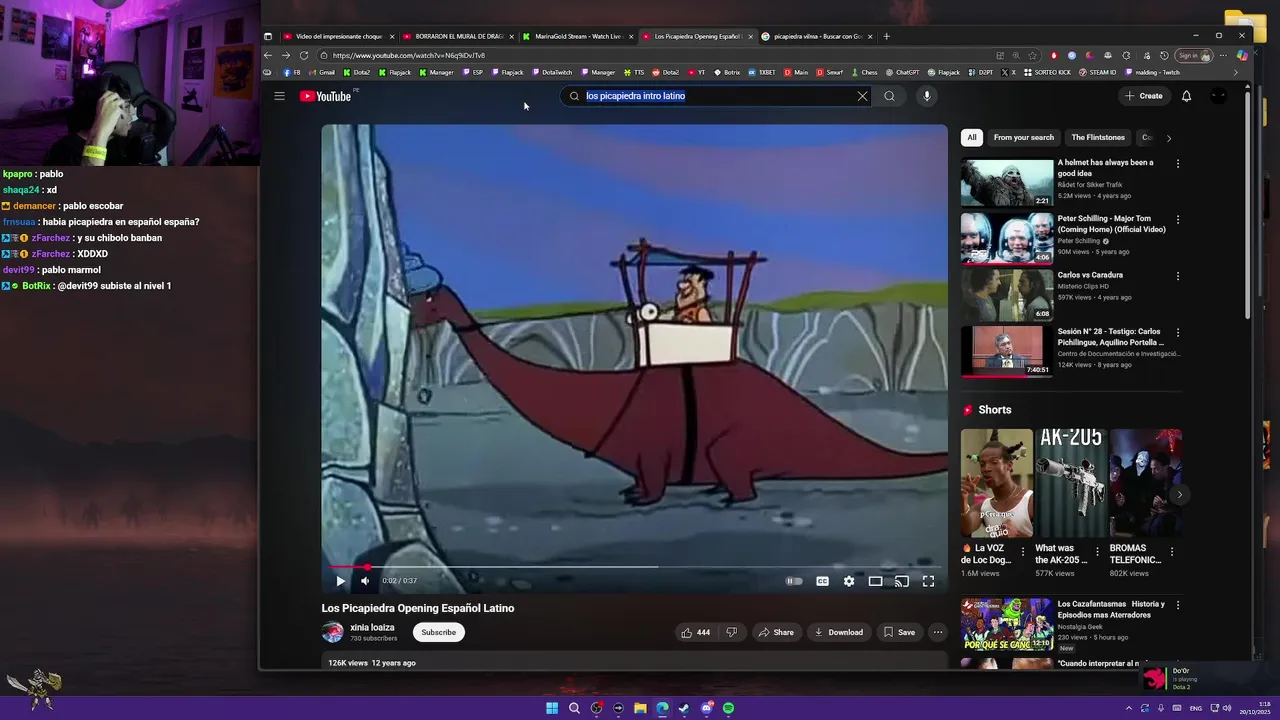Open YouTube notifications bell
This screenshot has height=720, width=1280.
tap(1186, 96)
